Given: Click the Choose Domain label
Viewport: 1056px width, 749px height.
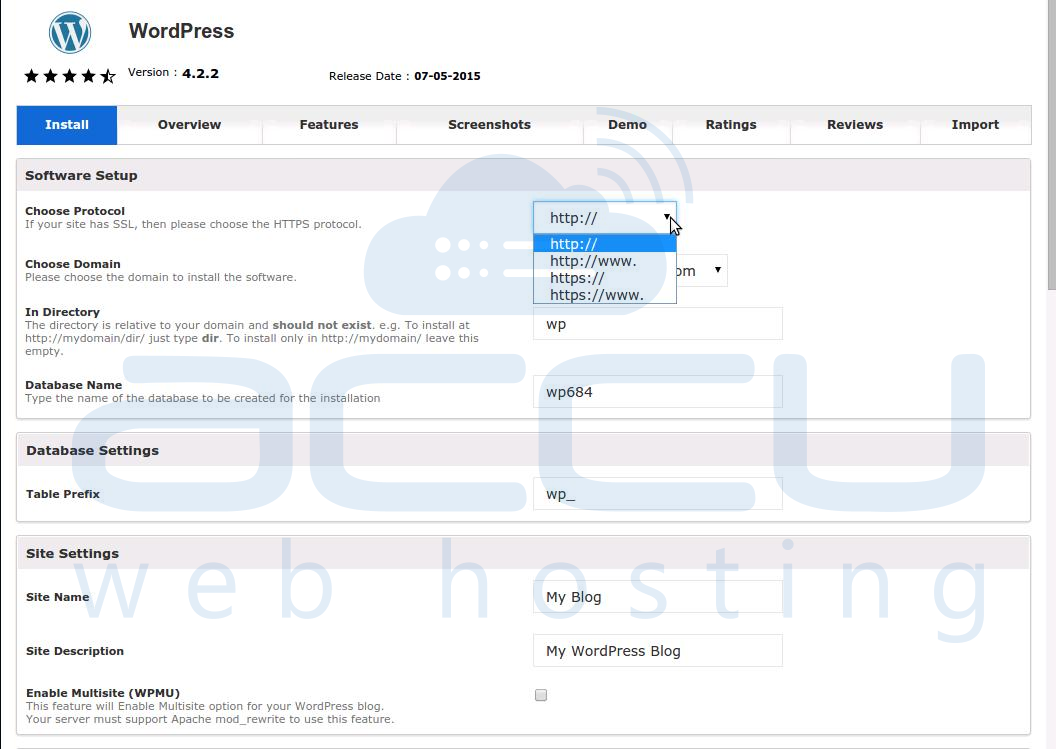Looking at the screenshot, I should coord(73,264).
